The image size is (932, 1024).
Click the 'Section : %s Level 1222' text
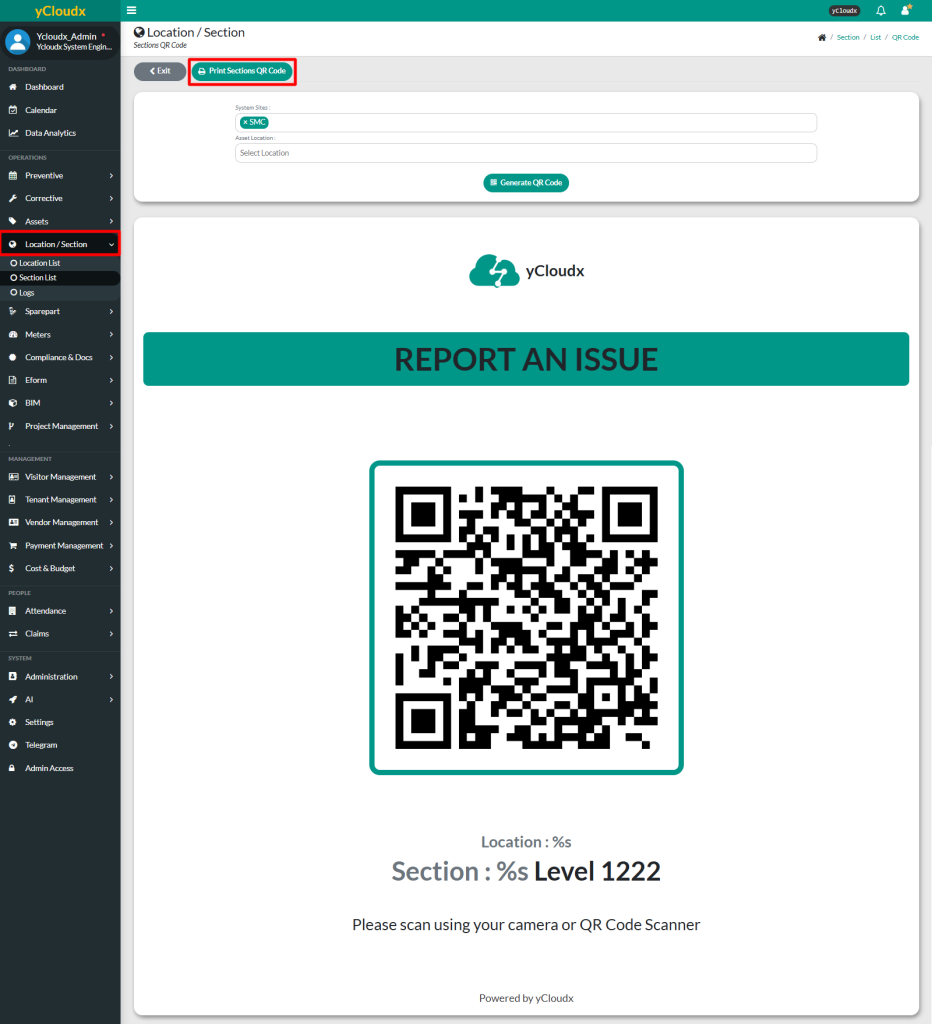(x=526, y=871)
